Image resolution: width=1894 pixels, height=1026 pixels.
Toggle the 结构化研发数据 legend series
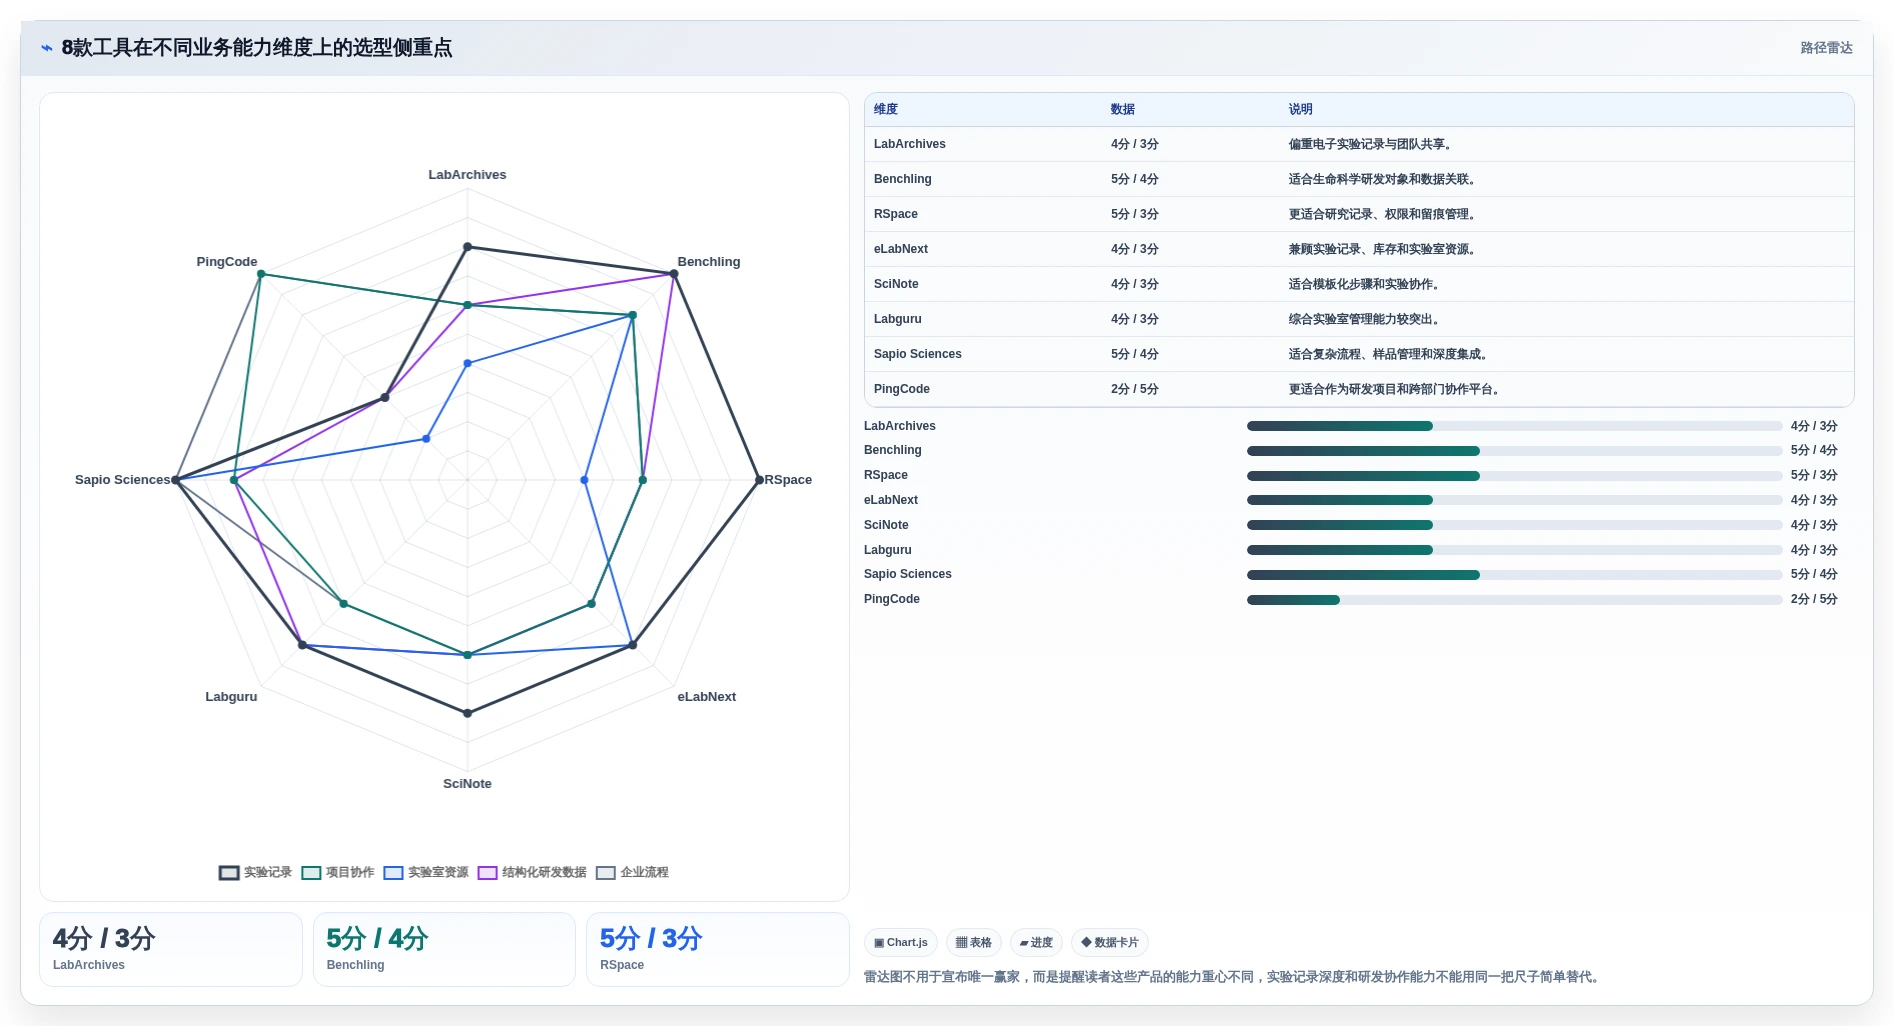coord(532,873)
